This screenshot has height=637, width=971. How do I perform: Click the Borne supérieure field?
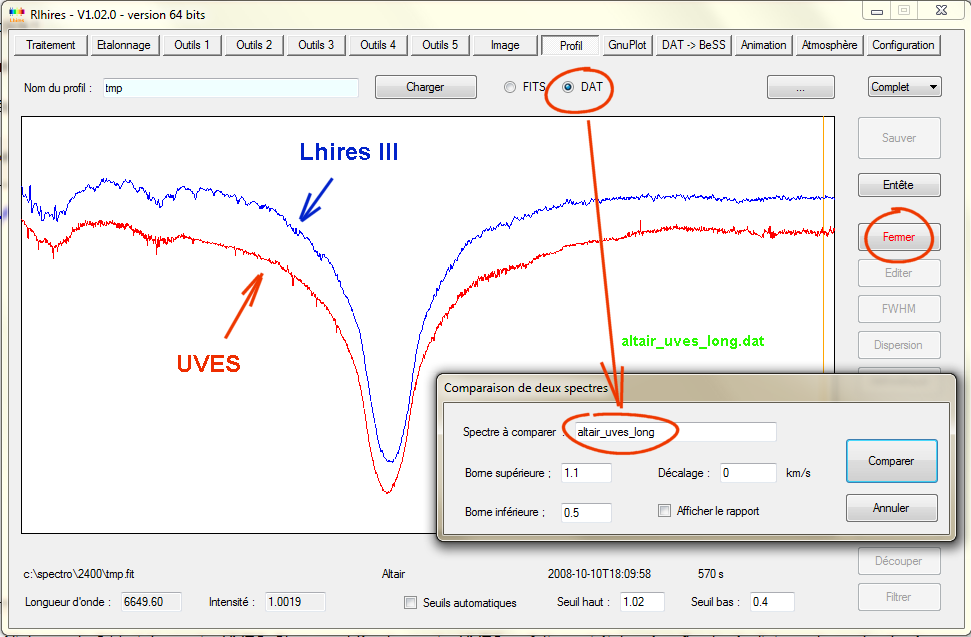tap(586, 473)
